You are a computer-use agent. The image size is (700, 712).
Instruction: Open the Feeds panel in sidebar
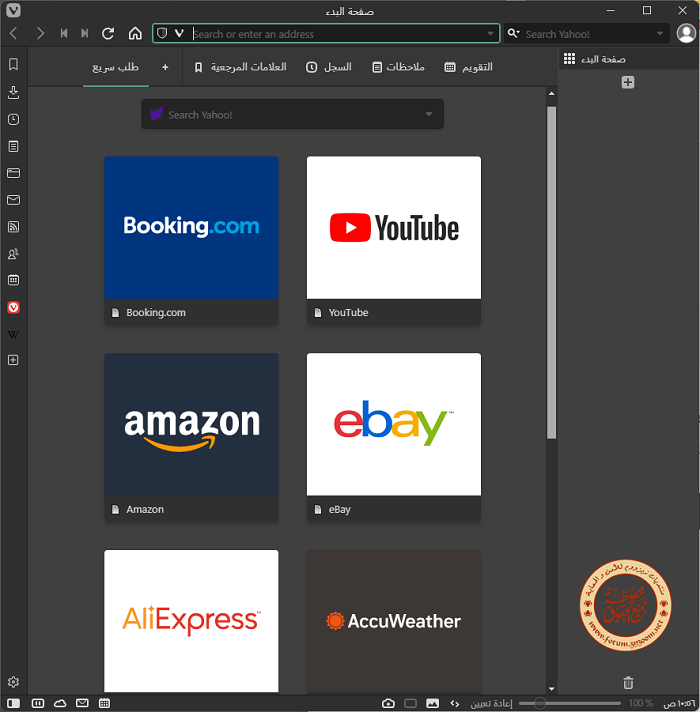coord(14,227)
